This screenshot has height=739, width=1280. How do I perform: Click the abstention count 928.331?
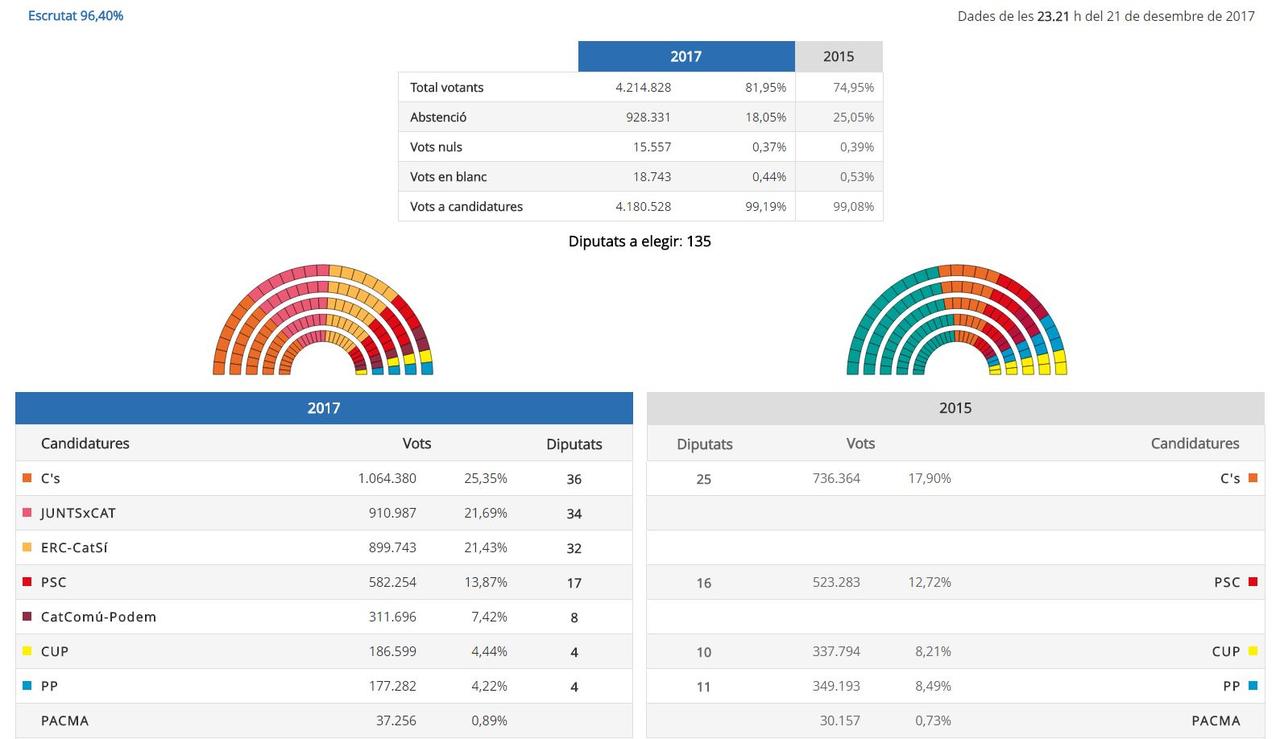pos(648,117)
